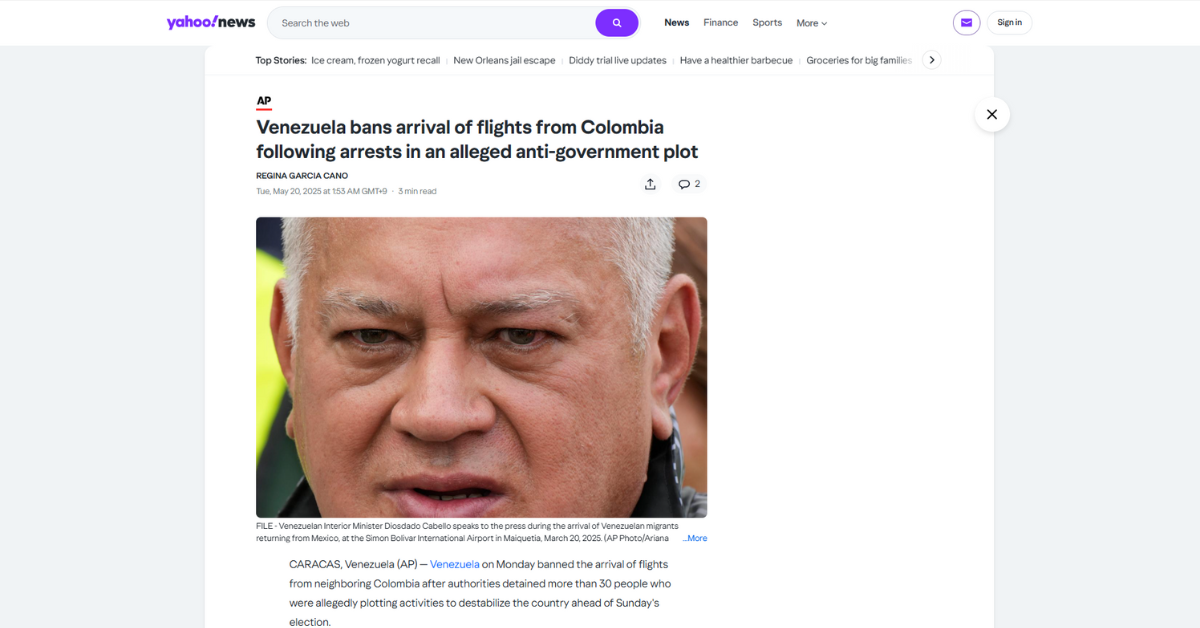Open the Yahoo Mail envelope icon
Screen dimensions: 1200x628
click(x=966, y=23)
